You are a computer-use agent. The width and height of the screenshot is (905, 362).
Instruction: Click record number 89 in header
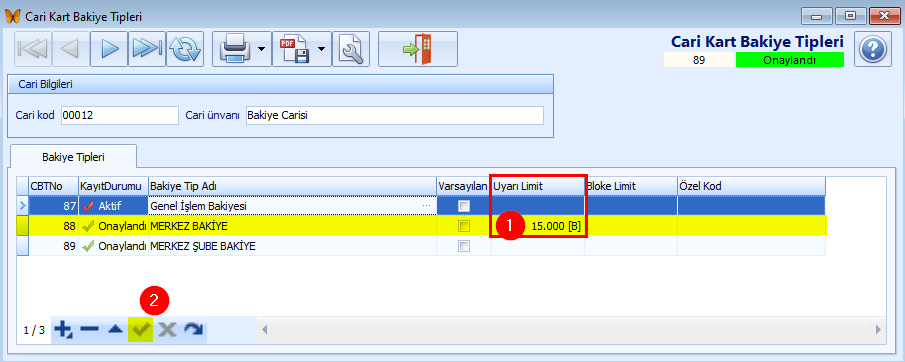pos(699,60)
